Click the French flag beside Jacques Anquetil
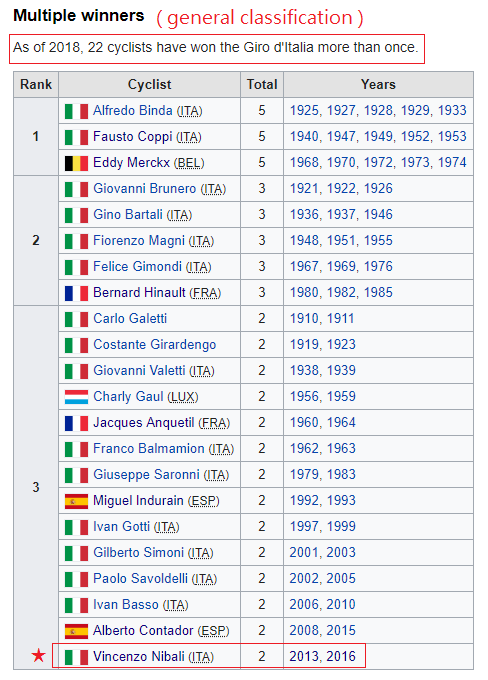The width and height of the screenshot is (488, 680). 76,423
